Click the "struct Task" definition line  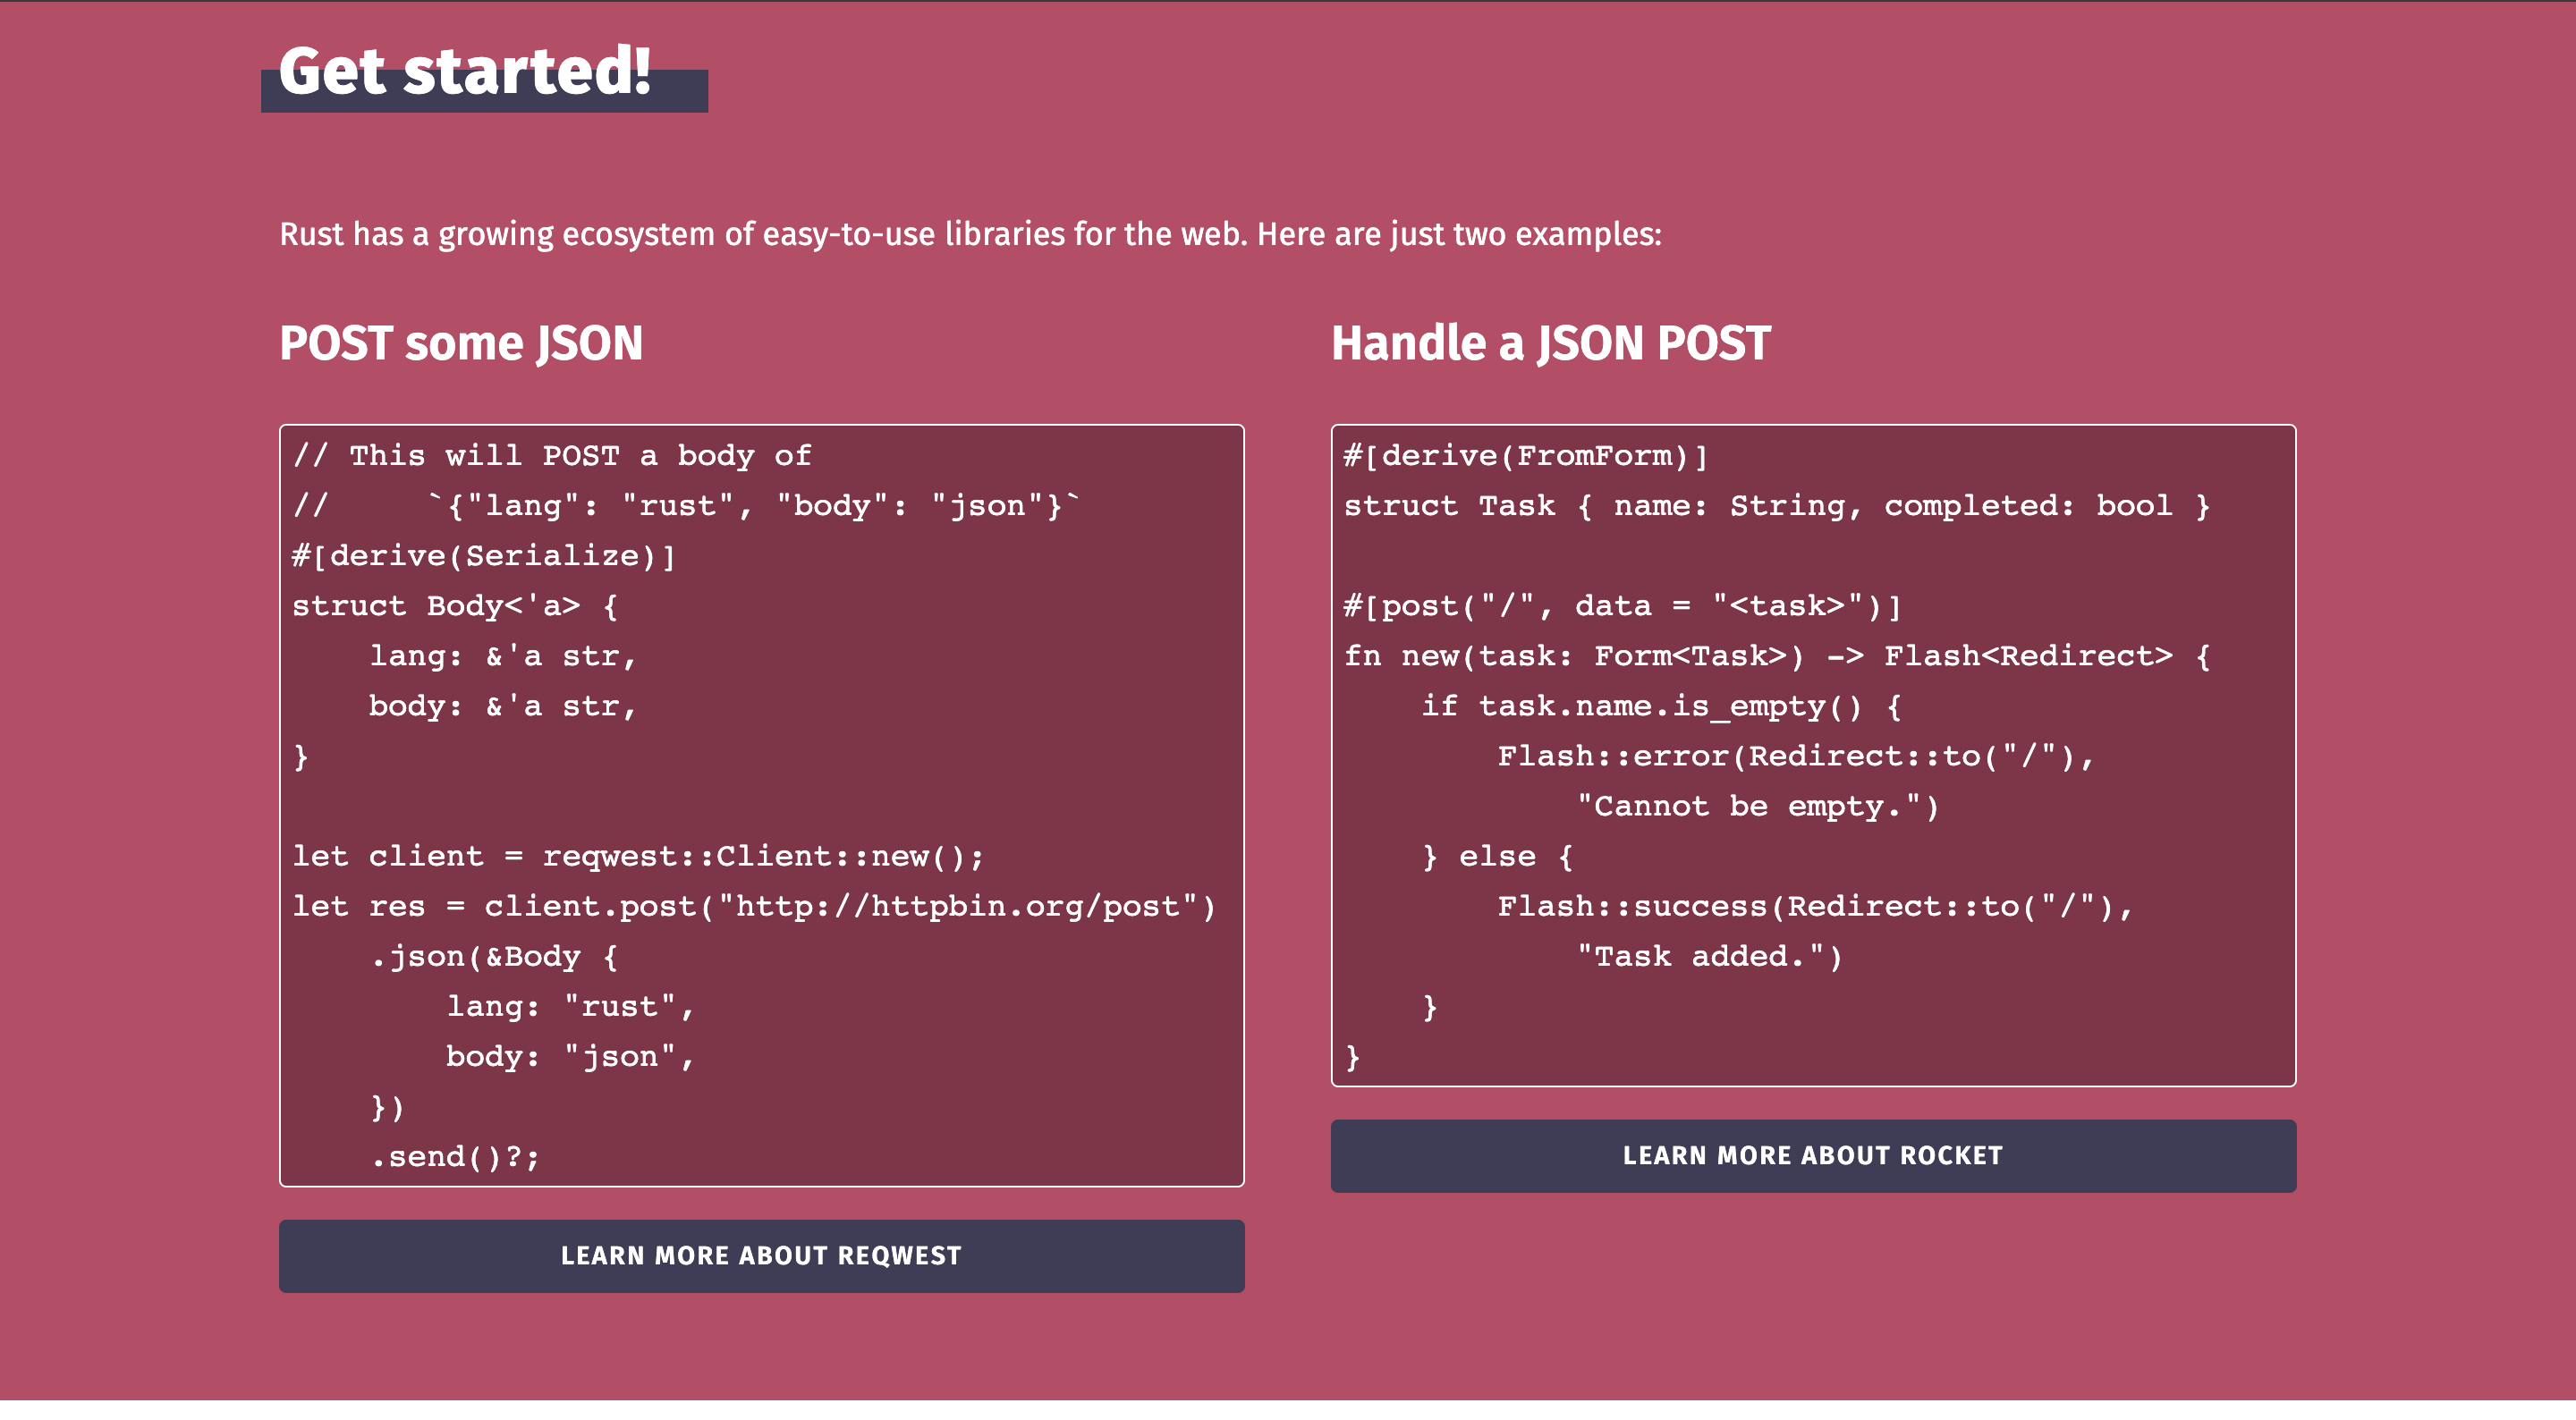(x=1777, y=506)
